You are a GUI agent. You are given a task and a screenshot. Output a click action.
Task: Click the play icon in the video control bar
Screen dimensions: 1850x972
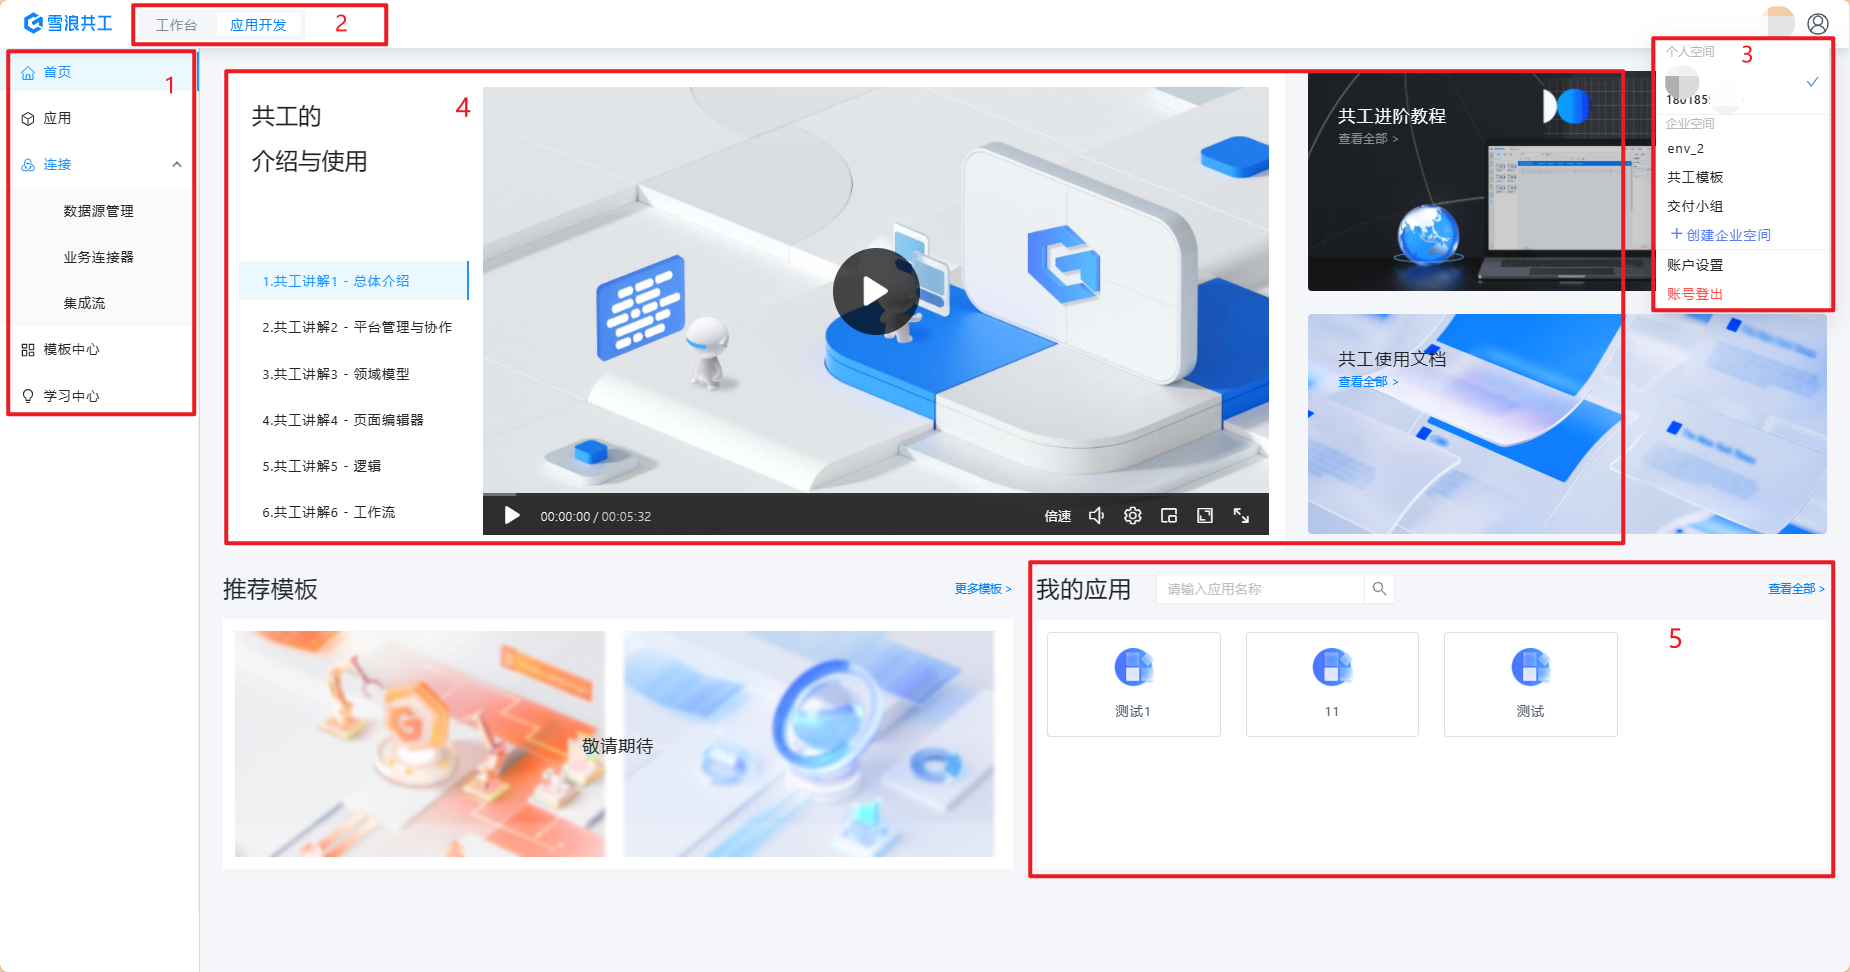pos(512,515)
